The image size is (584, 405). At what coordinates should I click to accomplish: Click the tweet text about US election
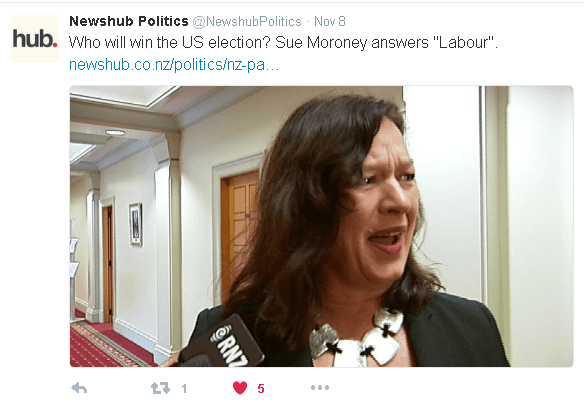coord(283,43)
